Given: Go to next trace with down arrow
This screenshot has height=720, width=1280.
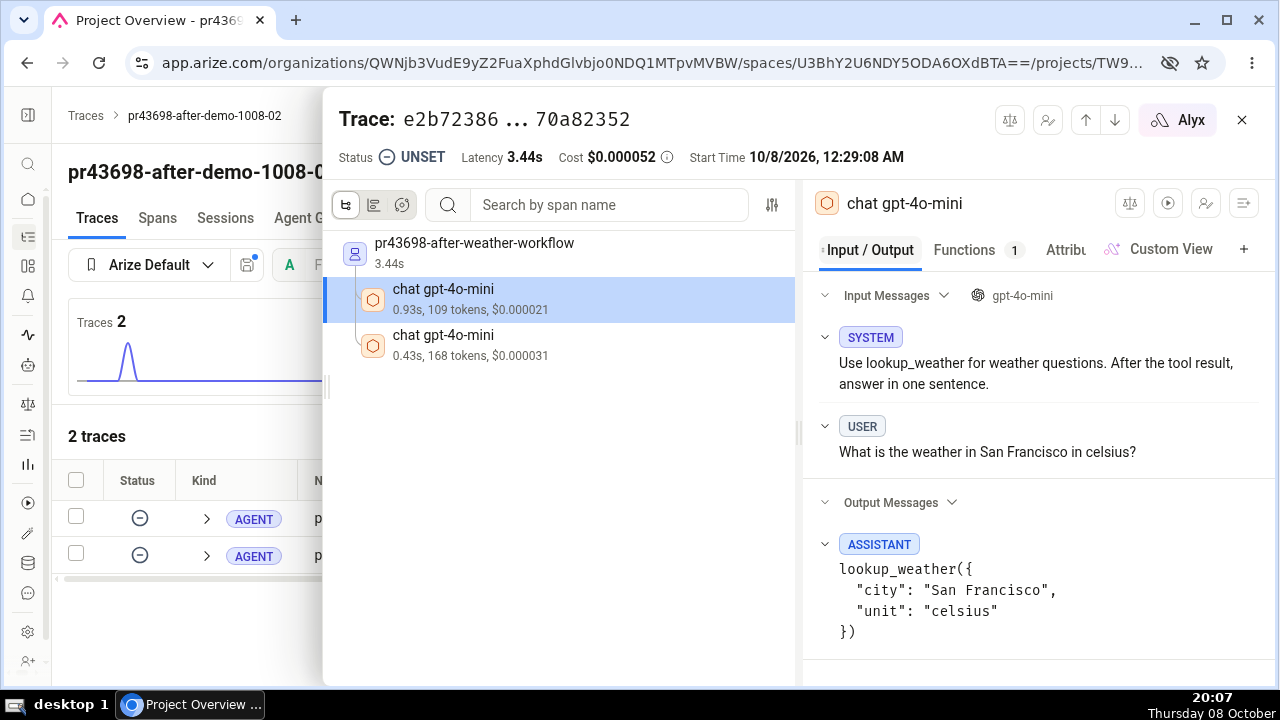Looking at the screenshot, I should tap(1116, 120).
